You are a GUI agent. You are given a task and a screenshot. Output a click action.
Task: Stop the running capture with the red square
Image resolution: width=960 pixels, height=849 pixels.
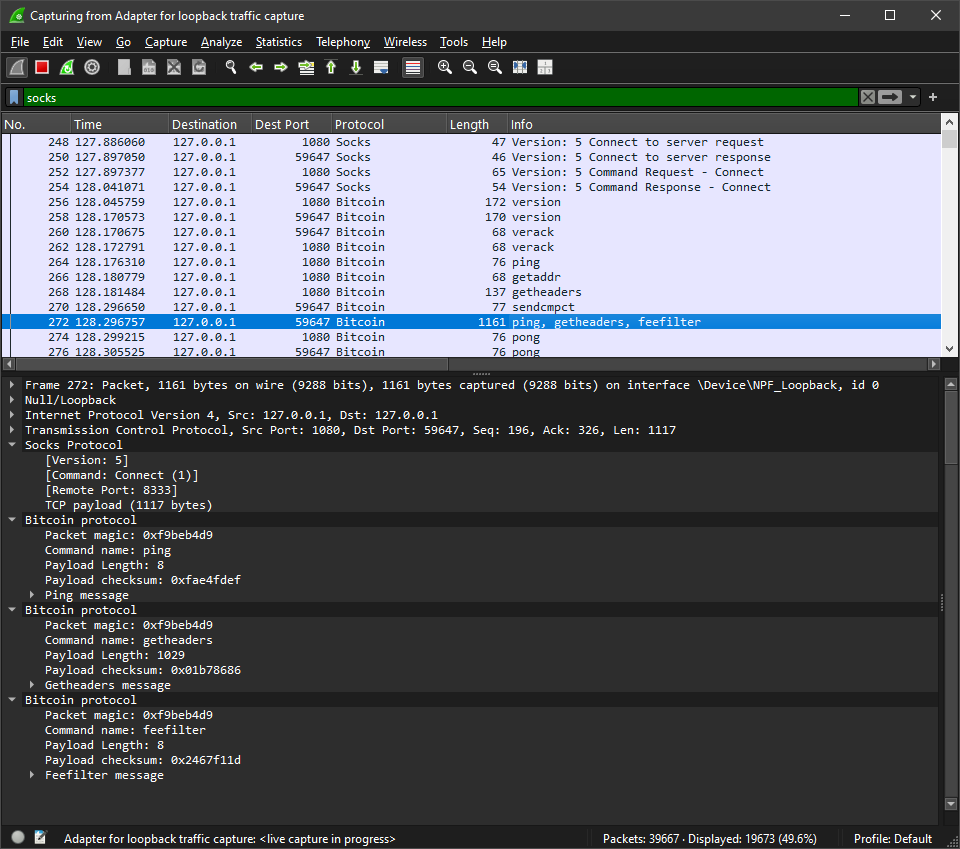(42, 67)
